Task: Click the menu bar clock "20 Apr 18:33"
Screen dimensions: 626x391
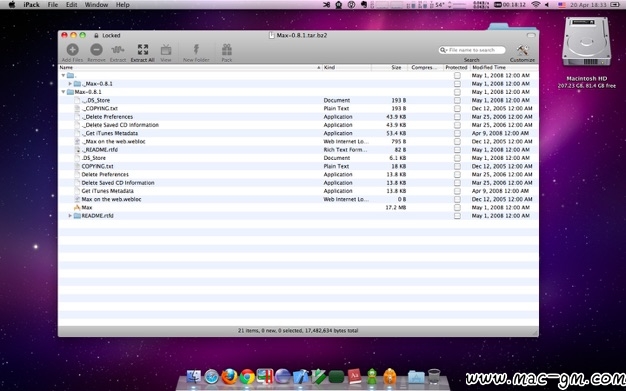Action: pyautogui.click(x=588, y=5)
